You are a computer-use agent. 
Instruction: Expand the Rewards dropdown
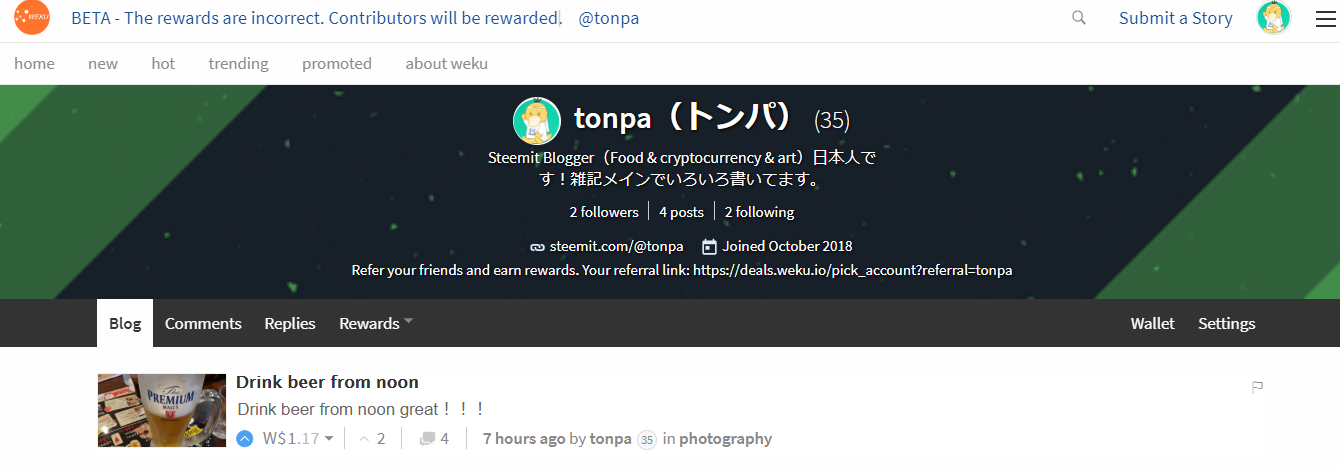click(376, 323)
